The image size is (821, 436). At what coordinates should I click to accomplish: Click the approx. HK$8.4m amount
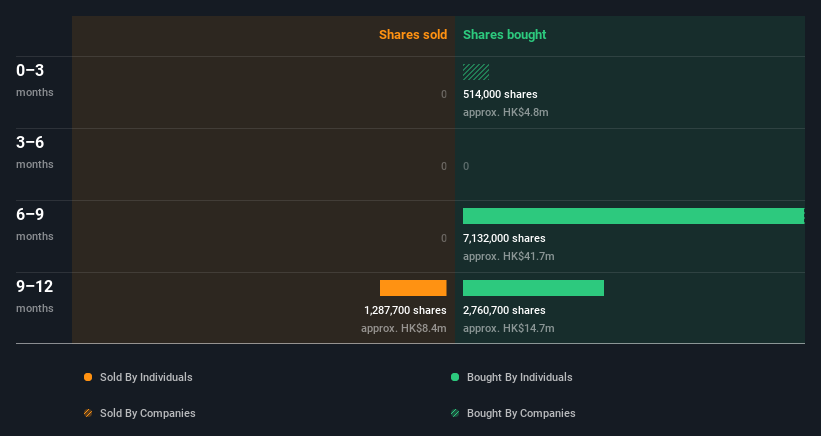[x=404, y=328]
